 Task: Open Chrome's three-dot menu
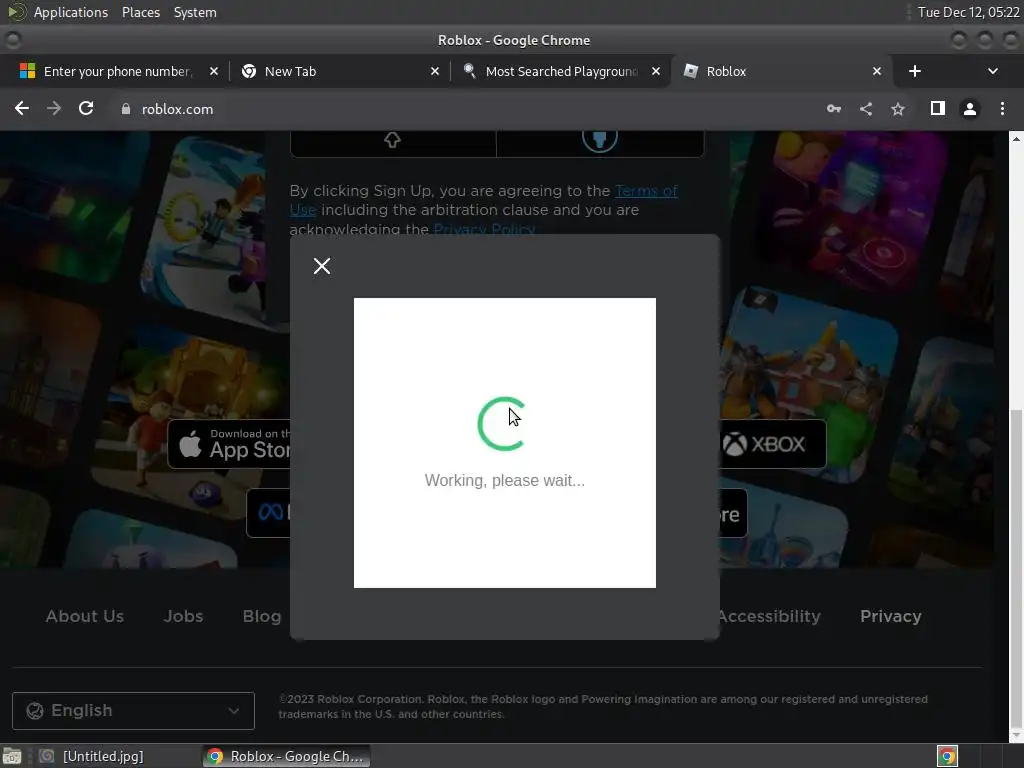(x=1002, y=109)
